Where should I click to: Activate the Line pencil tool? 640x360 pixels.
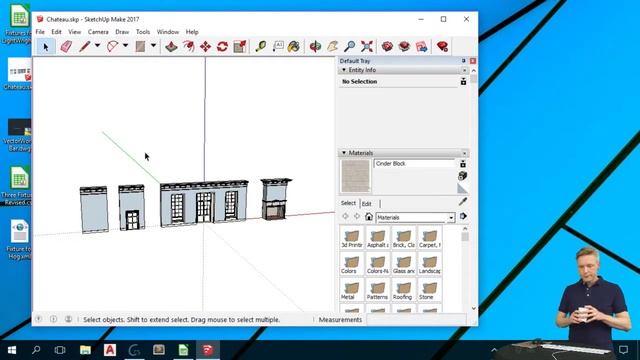(x=84, y=47)
